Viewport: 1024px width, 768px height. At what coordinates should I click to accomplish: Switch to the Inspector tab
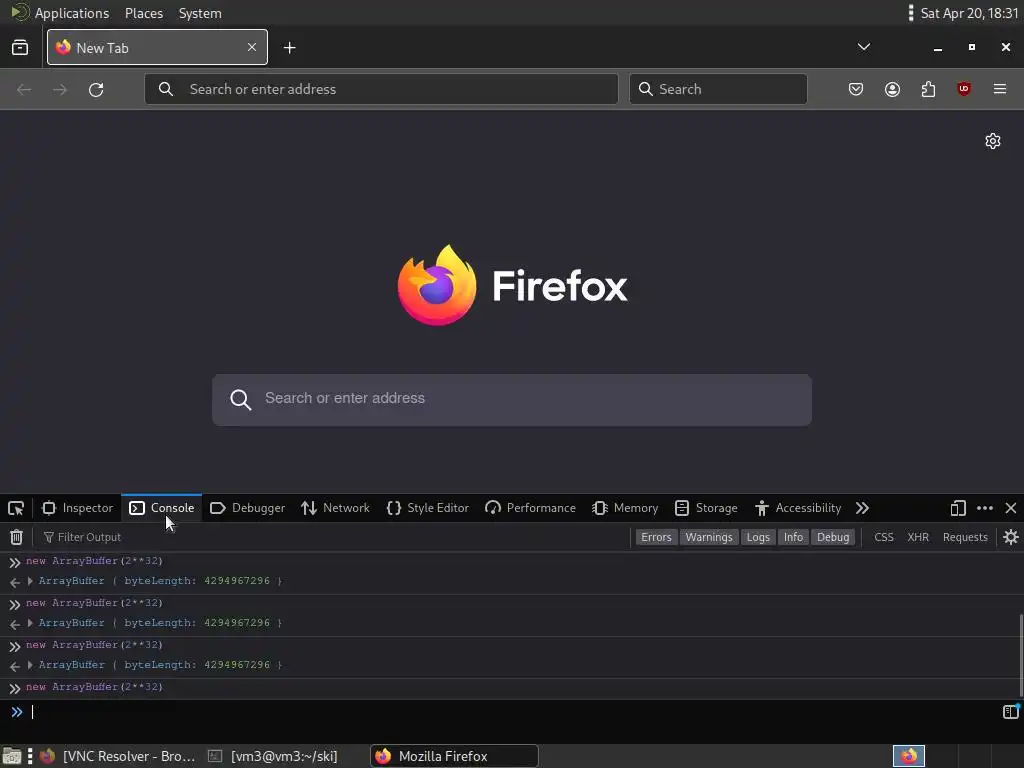click(x=77, y=508)
